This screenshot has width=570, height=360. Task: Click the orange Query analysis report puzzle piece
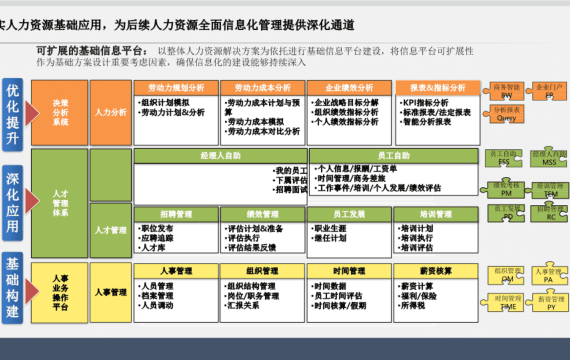coord(504,114)
